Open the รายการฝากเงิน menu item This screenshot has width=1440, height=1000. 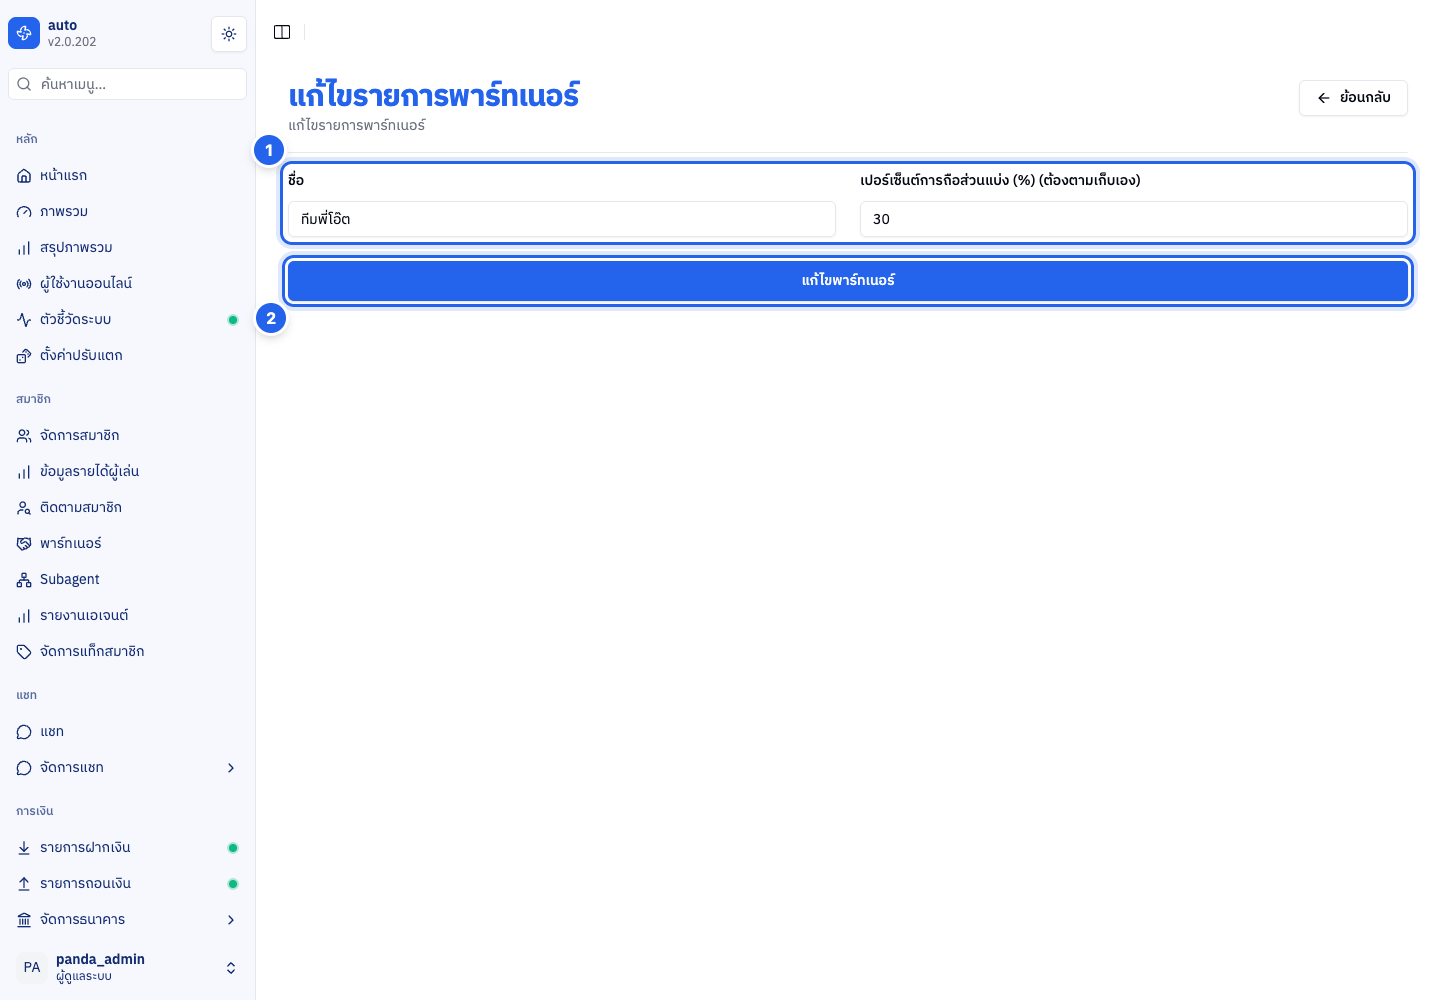[x=127, y=848]
